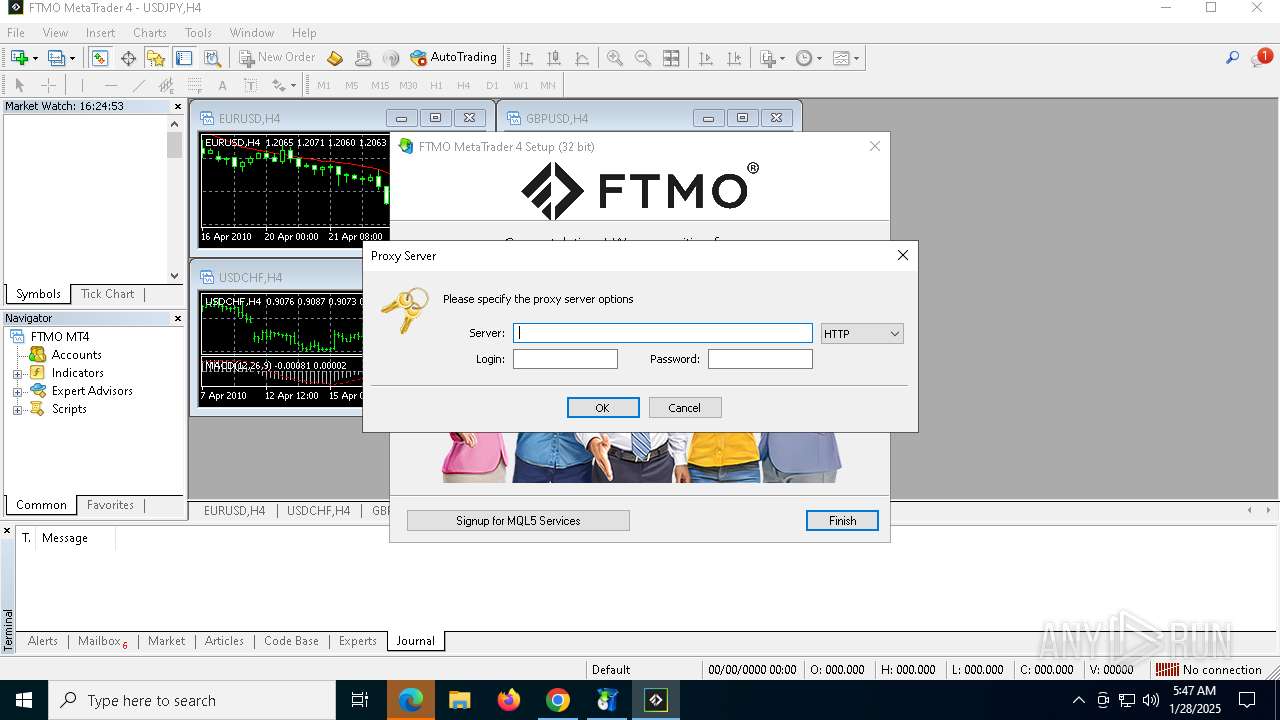
Task: Close the Market Watch panel
Action: coord(178,106)
